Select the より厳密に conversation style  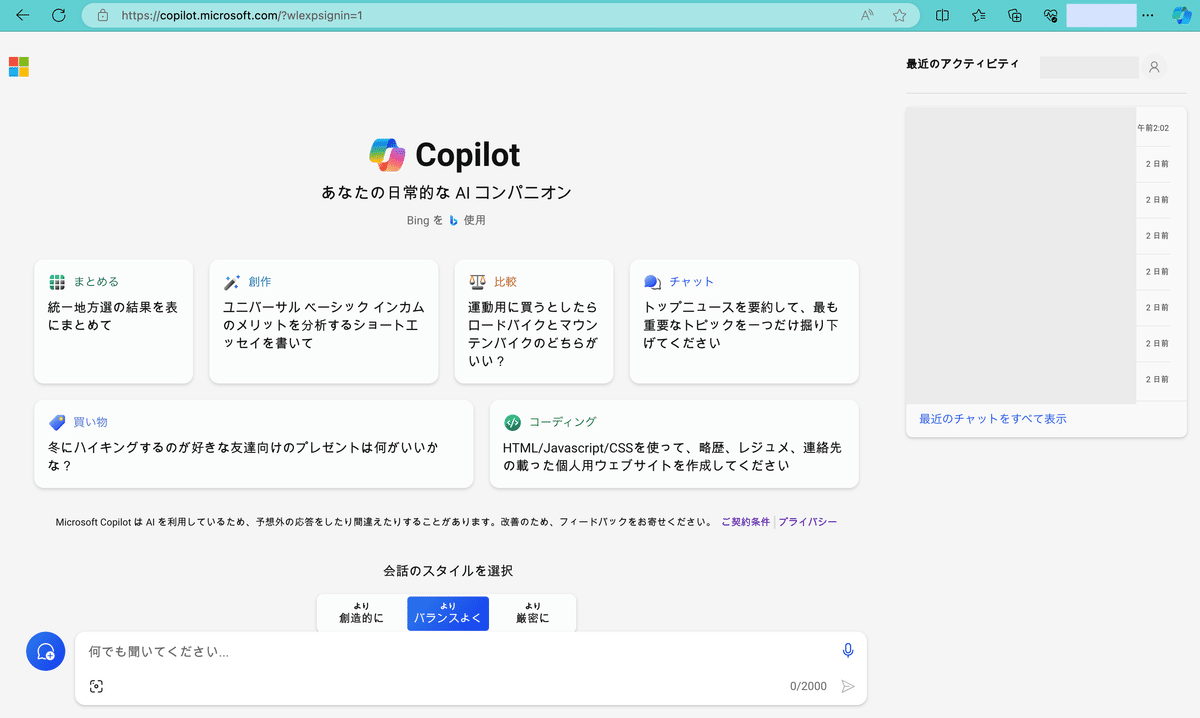pos(532,613)
